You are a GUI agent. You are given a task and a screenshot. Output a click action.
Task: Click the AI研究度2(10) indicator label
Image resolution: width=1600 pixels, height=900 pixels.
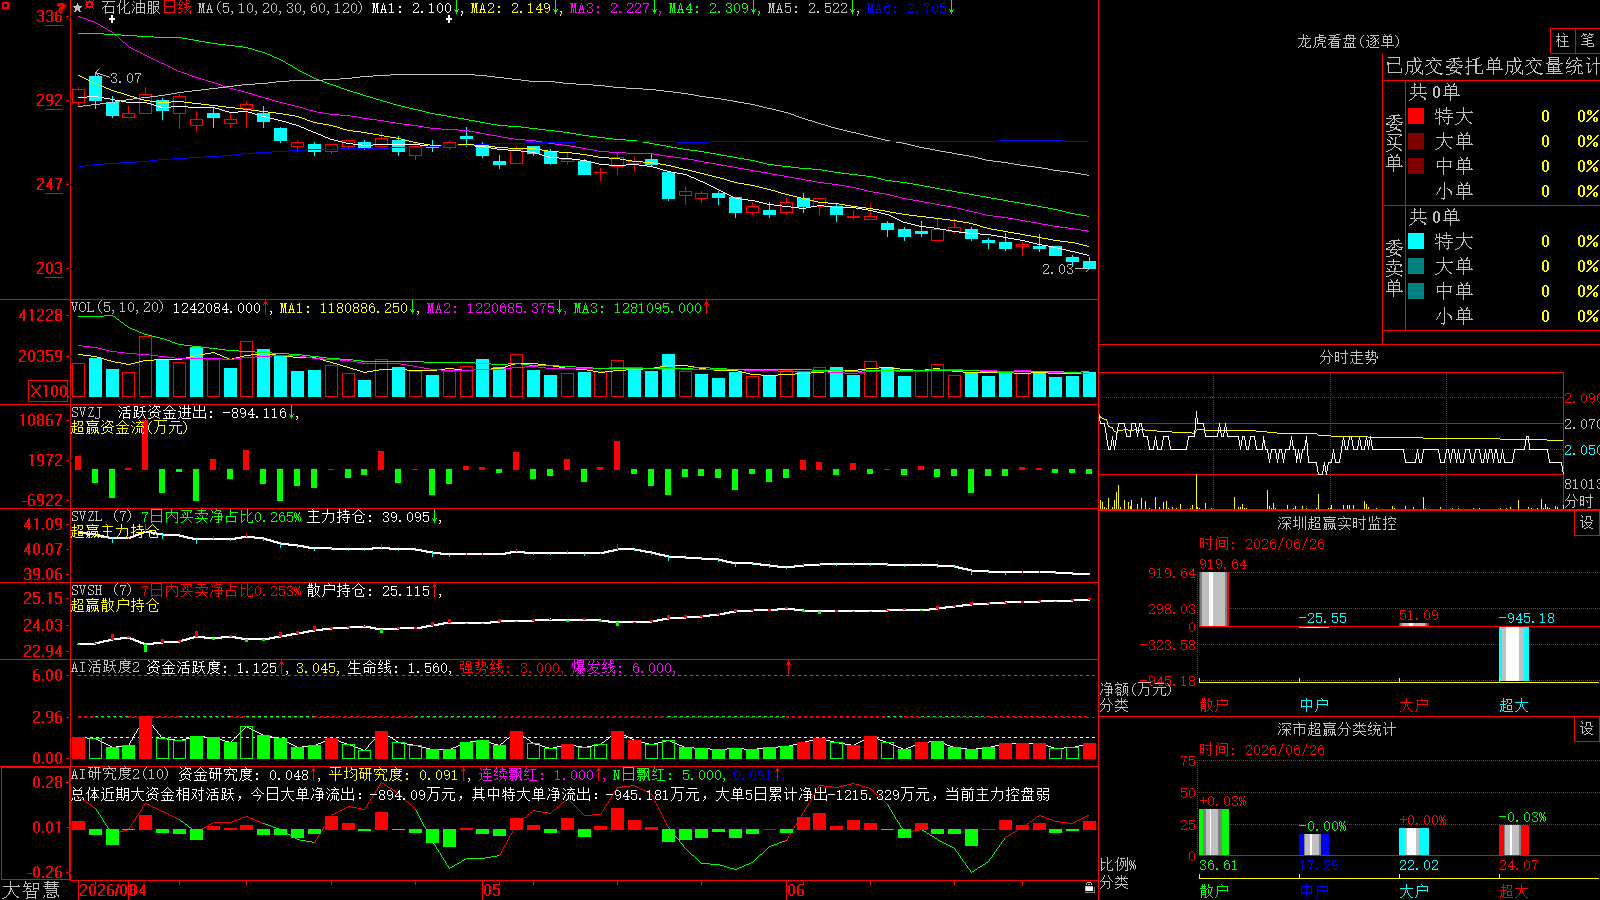(121, 774)
